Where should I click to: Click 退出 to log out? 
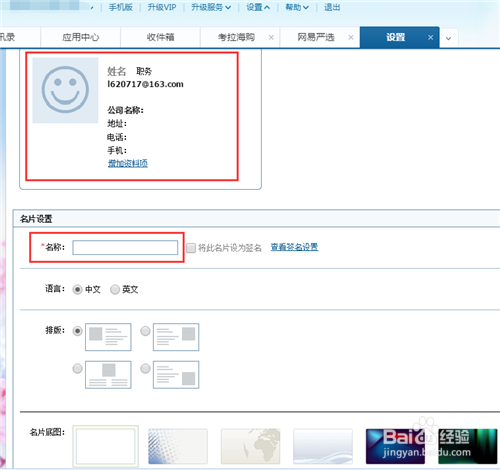[x=332, y=7]
